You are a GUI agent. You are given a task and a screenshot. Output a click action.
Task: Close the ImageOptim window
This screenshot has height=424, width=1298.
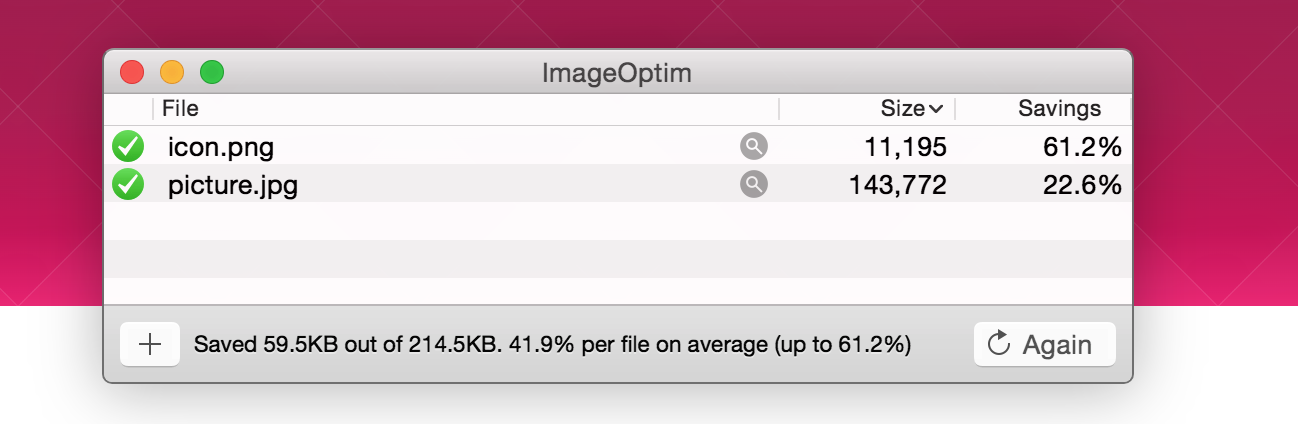[x=132, y=73]
